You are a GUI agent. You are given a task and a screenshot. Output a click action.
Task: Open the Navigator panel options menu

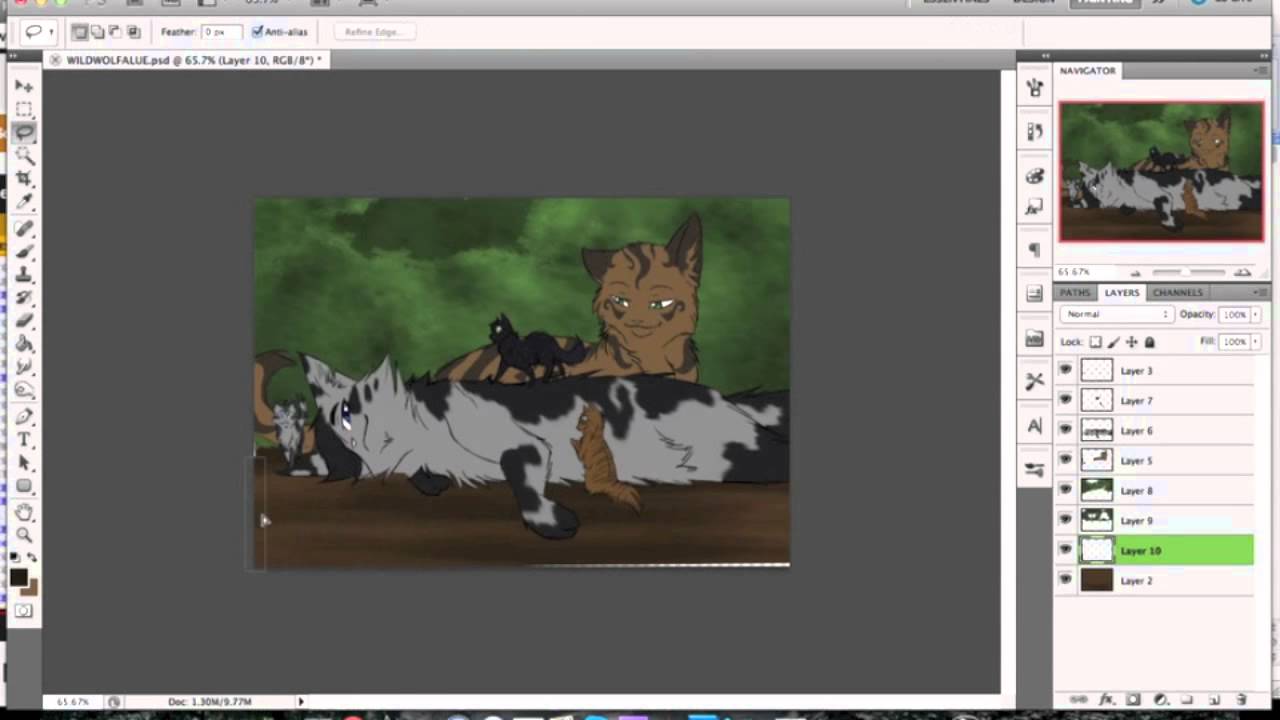click(1262, 70)
